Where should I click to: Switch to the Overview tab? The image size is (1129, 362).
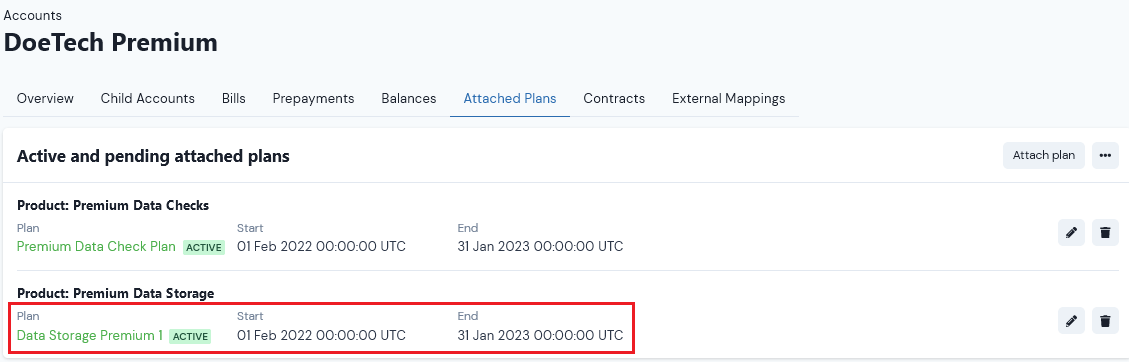point(45,99)
